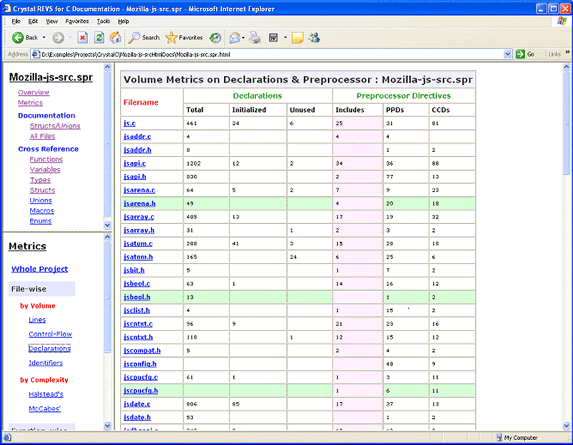Open the Types cross reference link

click(40, 180)
